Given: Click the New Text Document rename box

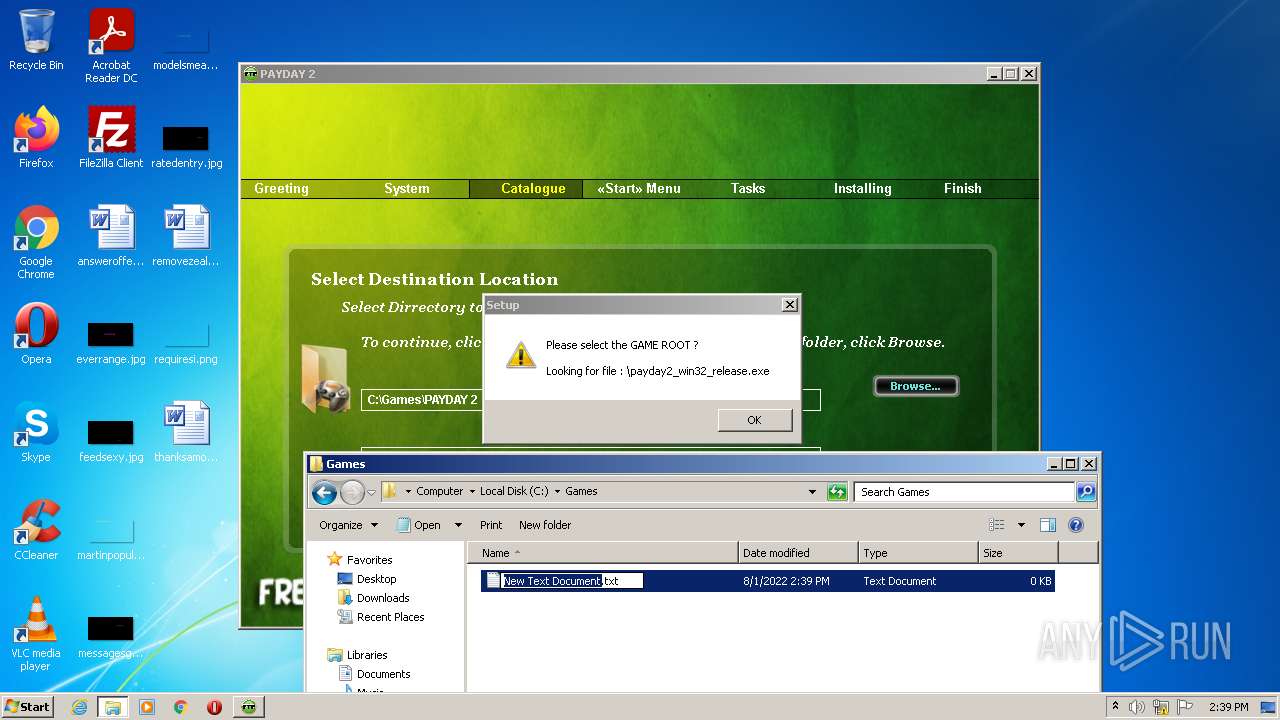Looking at the screenshot, I should [571, 581].
